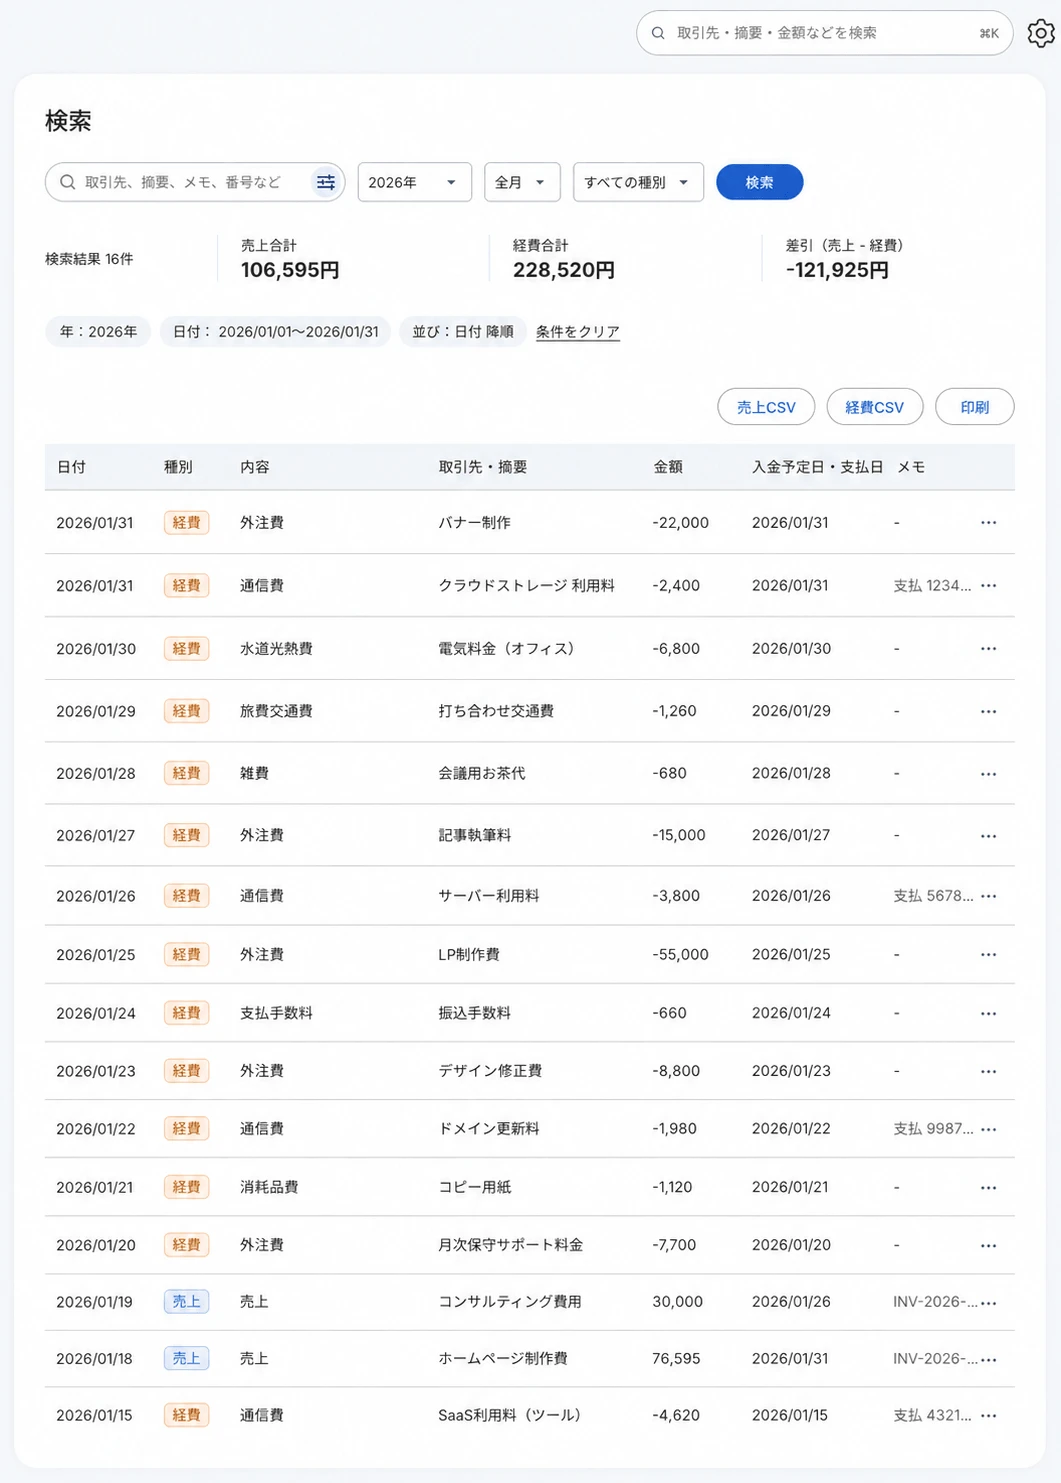1061x1483 pixels.
Task: Open the more menu for 電気料金（オフィス） row
Action: pos(989,648)
